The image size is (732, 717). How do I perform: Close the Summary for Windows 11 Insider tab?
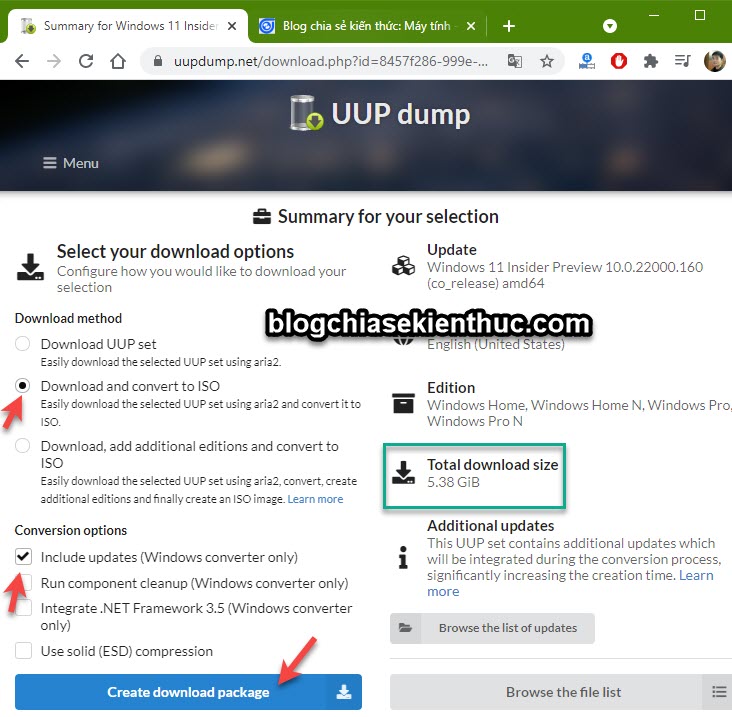(x=232, y=26)
